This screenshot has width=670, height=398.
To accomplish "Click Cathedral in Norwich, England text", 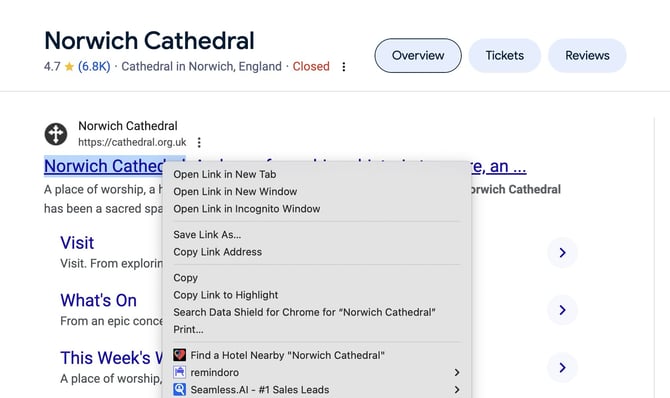I will coord(201,67).
